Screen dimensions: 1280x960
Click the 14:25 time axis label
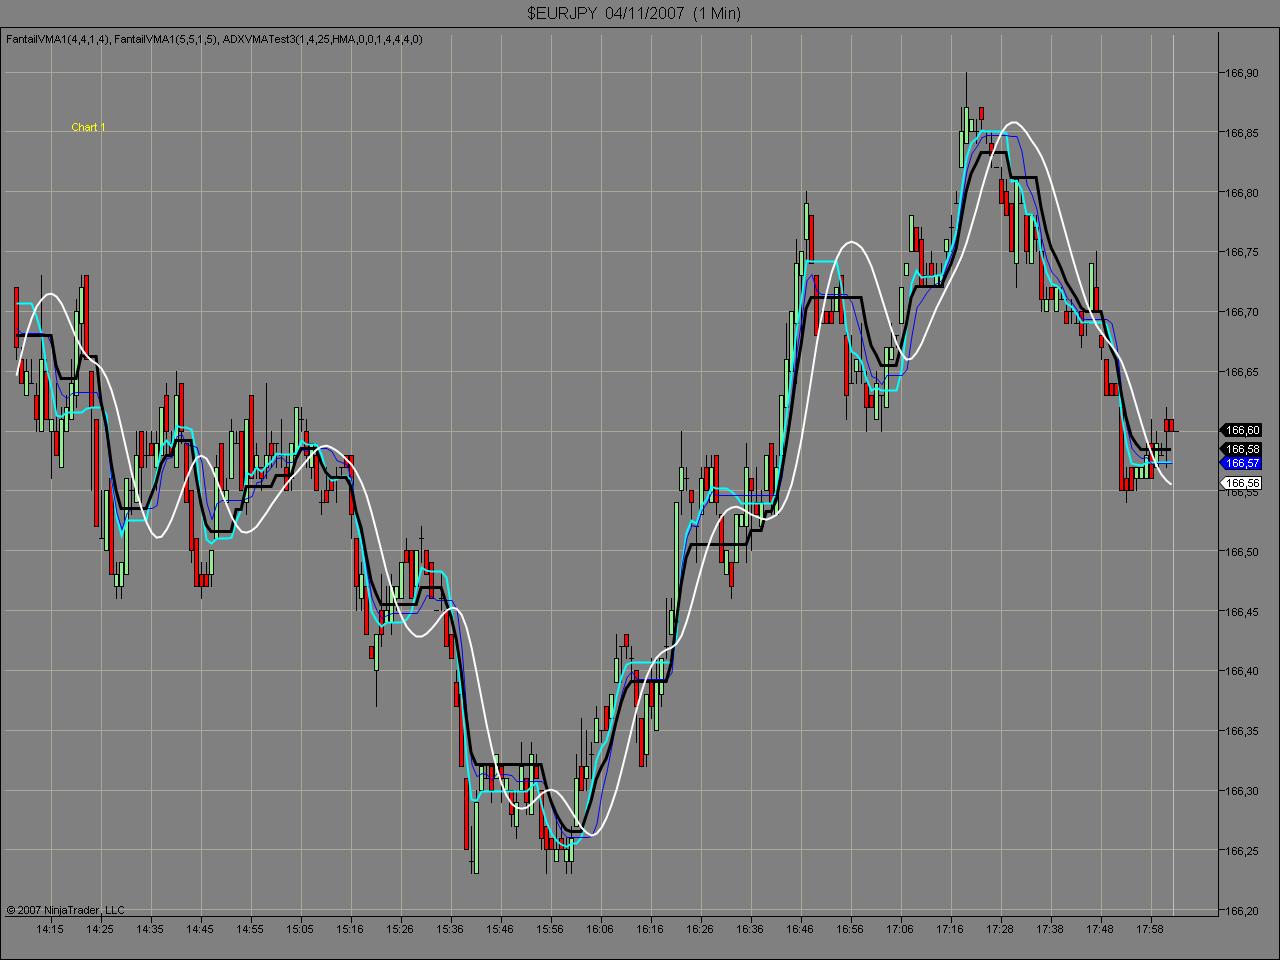(100, 929)
